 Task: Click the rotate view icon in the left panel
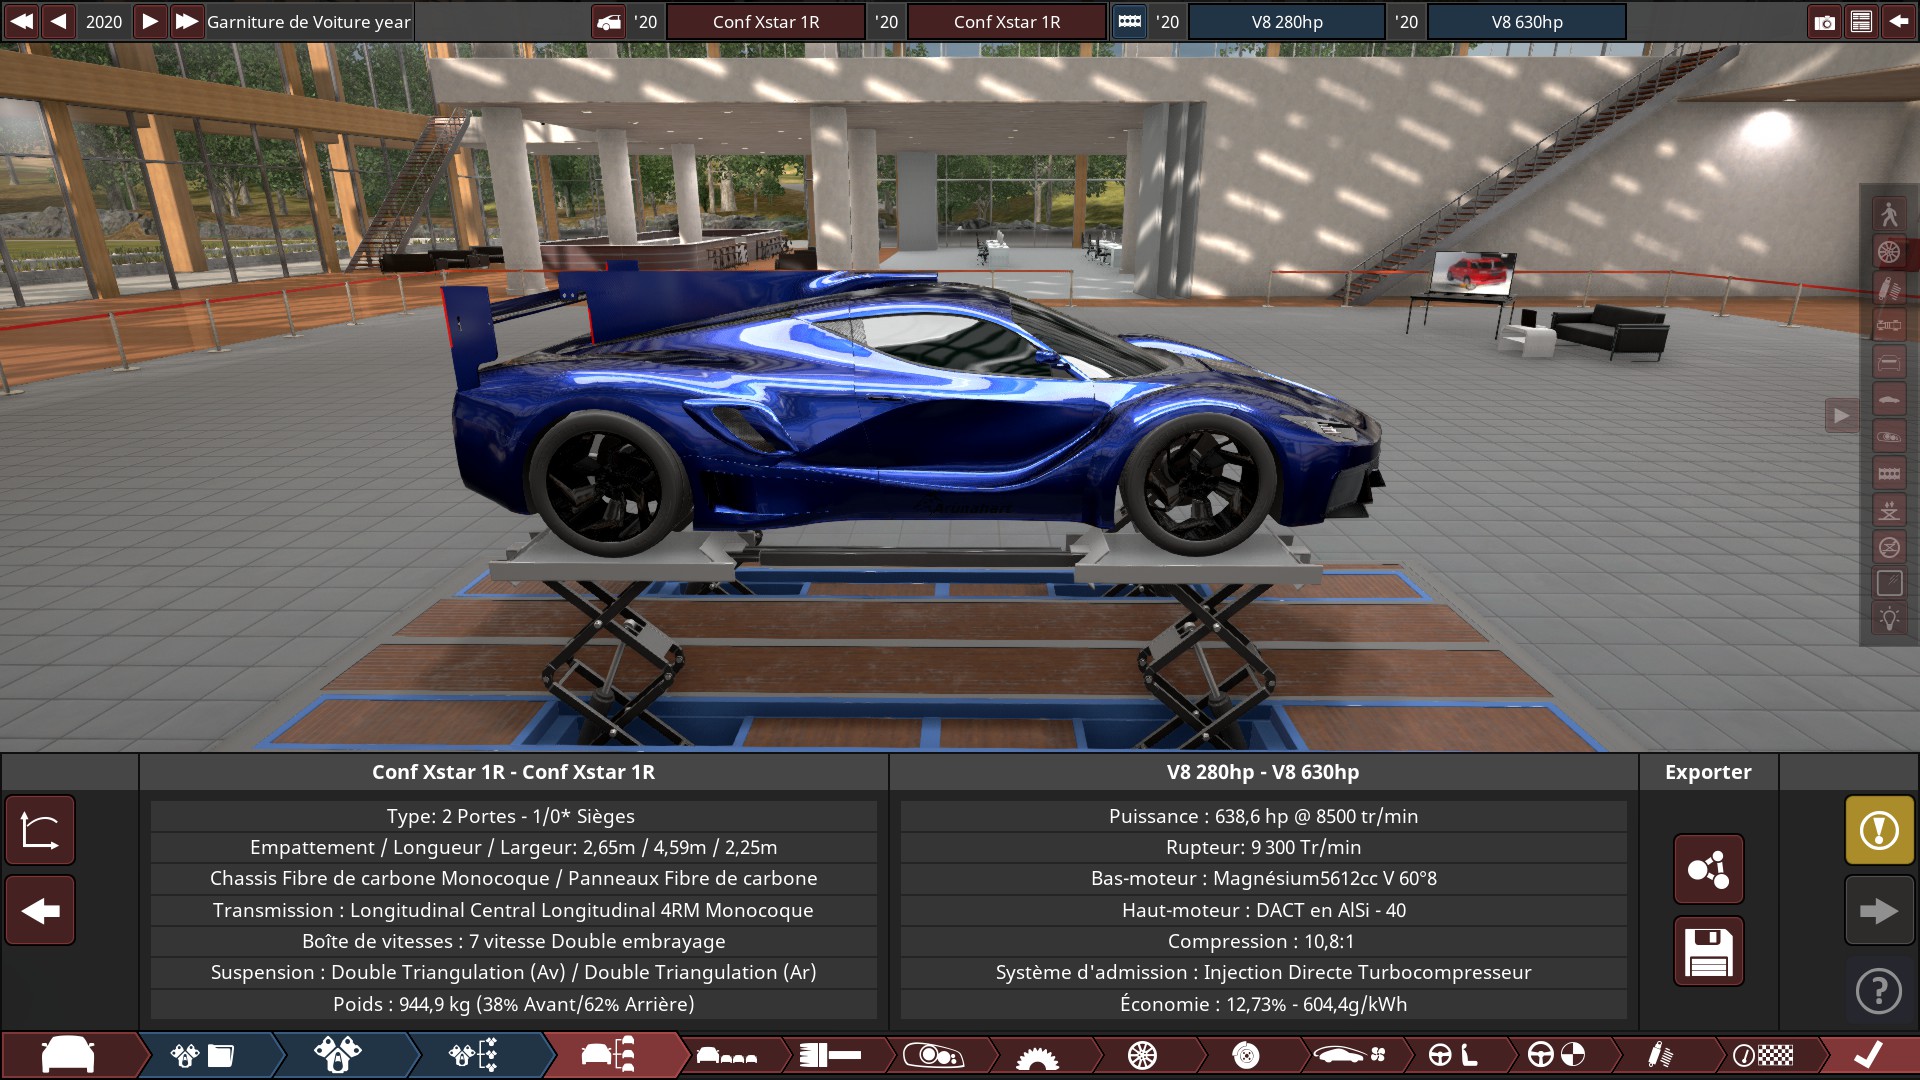40,830
